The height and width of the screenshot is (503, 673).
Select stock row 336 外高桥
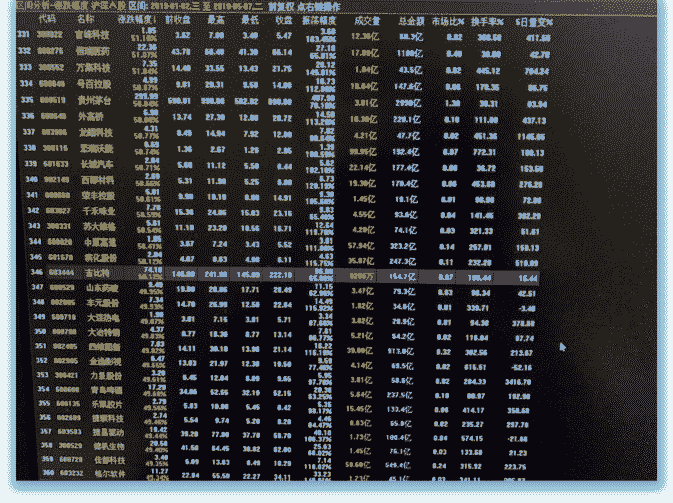285,117
